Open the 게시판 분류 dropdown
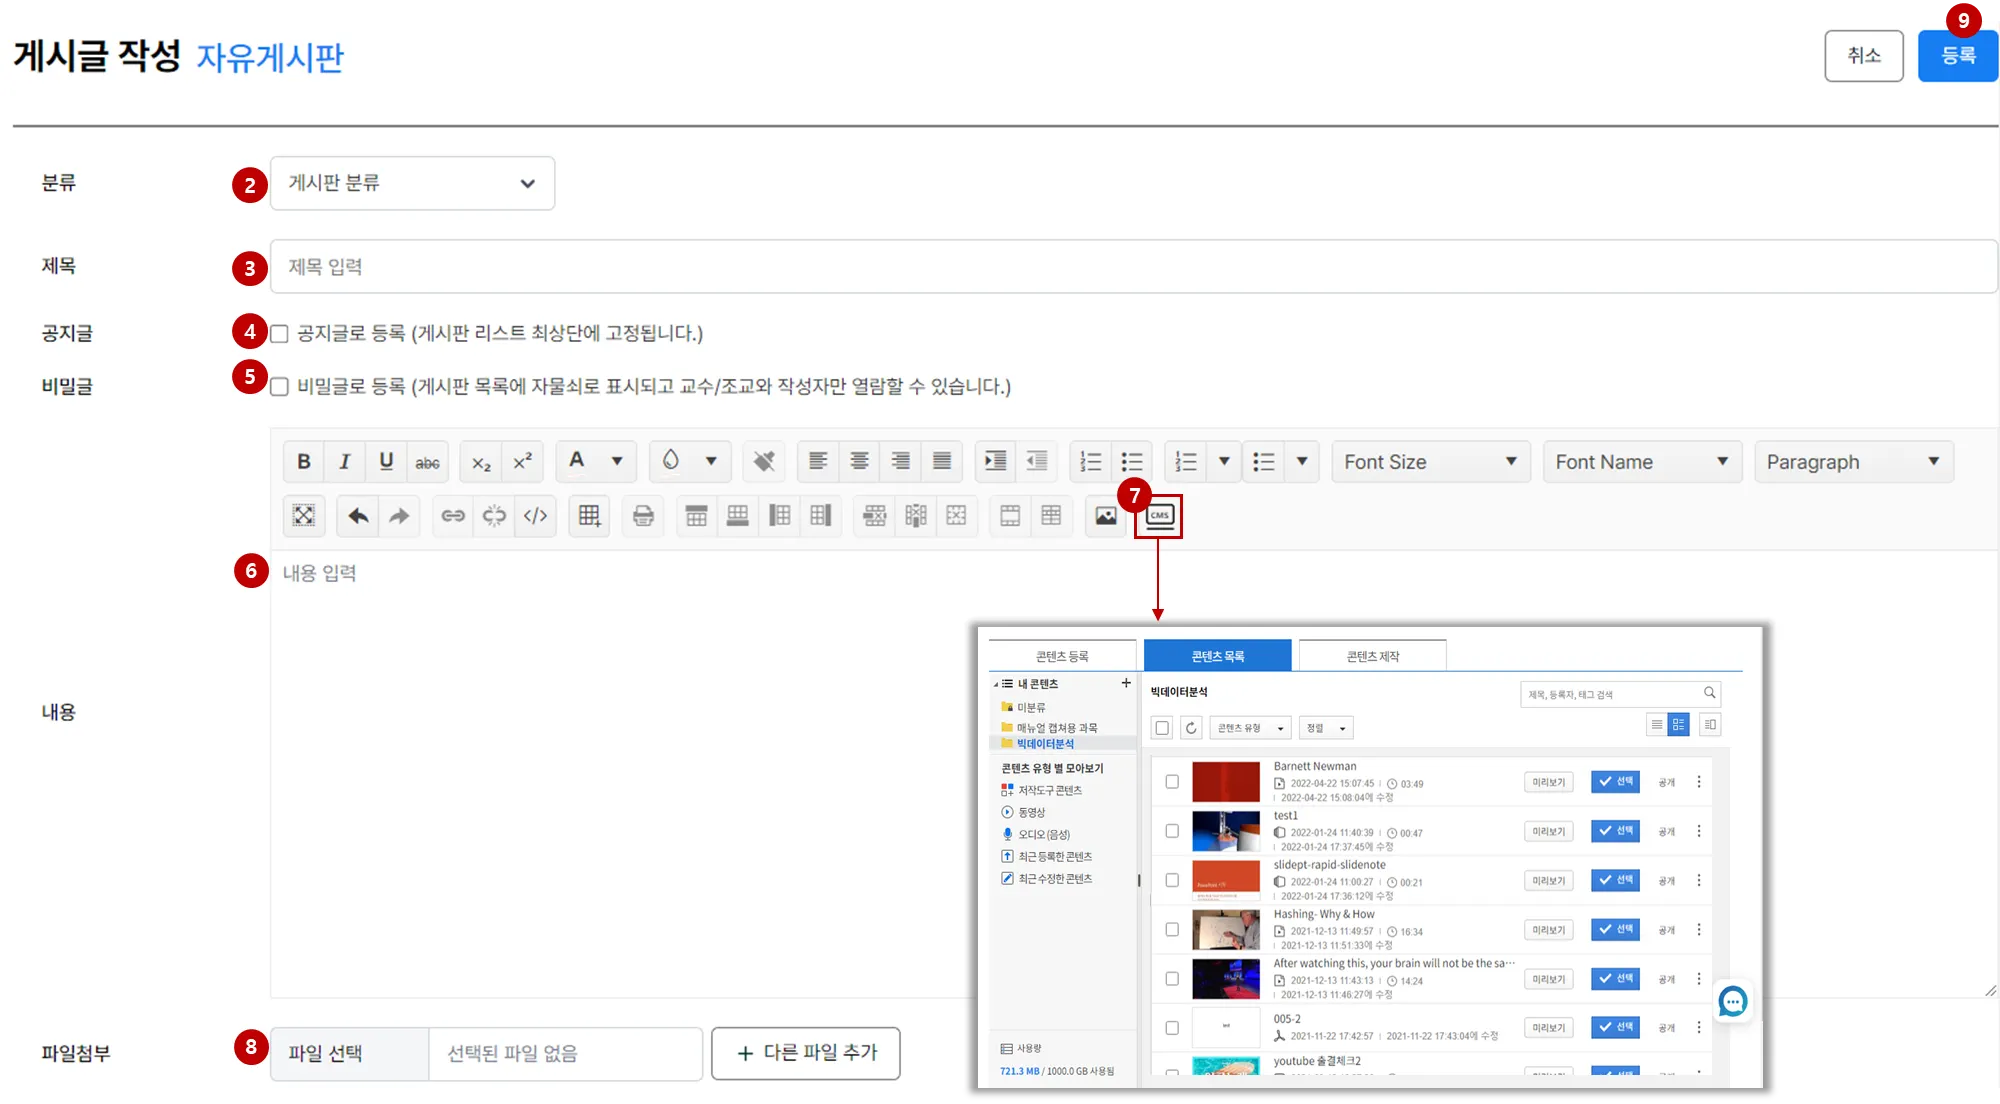The image size is (2000, 1104). (x=412, y=183)
